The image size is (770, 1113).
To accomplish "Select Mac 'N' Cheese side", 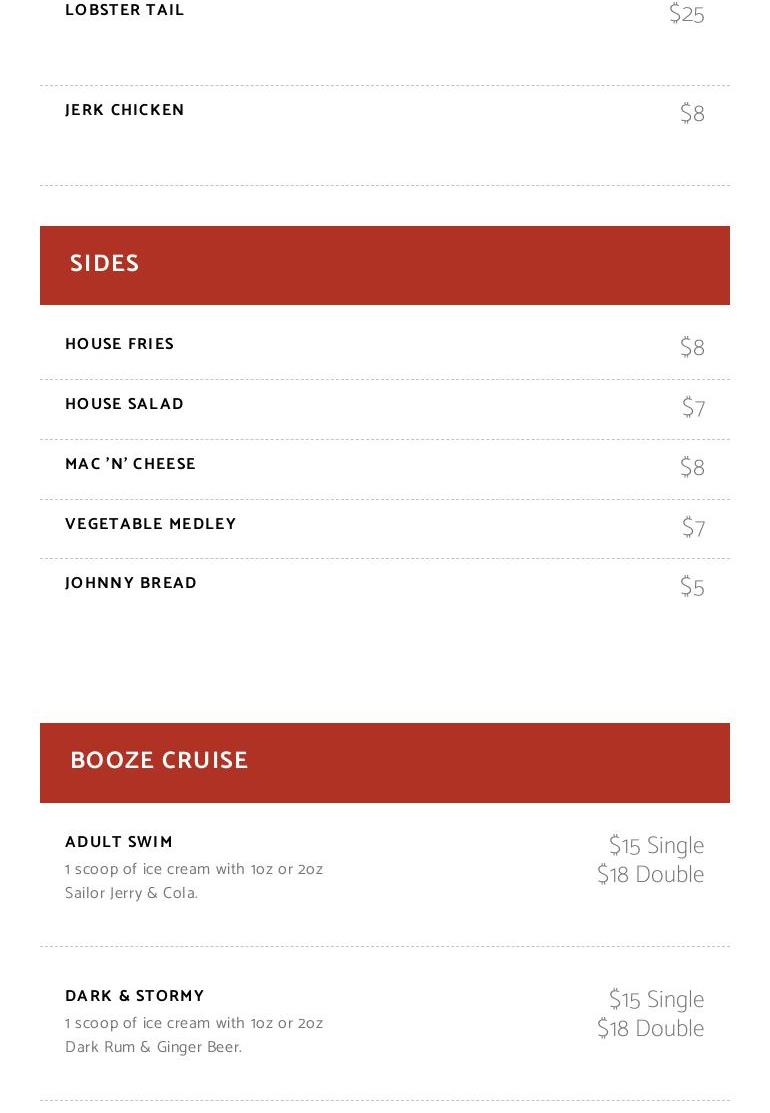I will (x=131, y=464).
